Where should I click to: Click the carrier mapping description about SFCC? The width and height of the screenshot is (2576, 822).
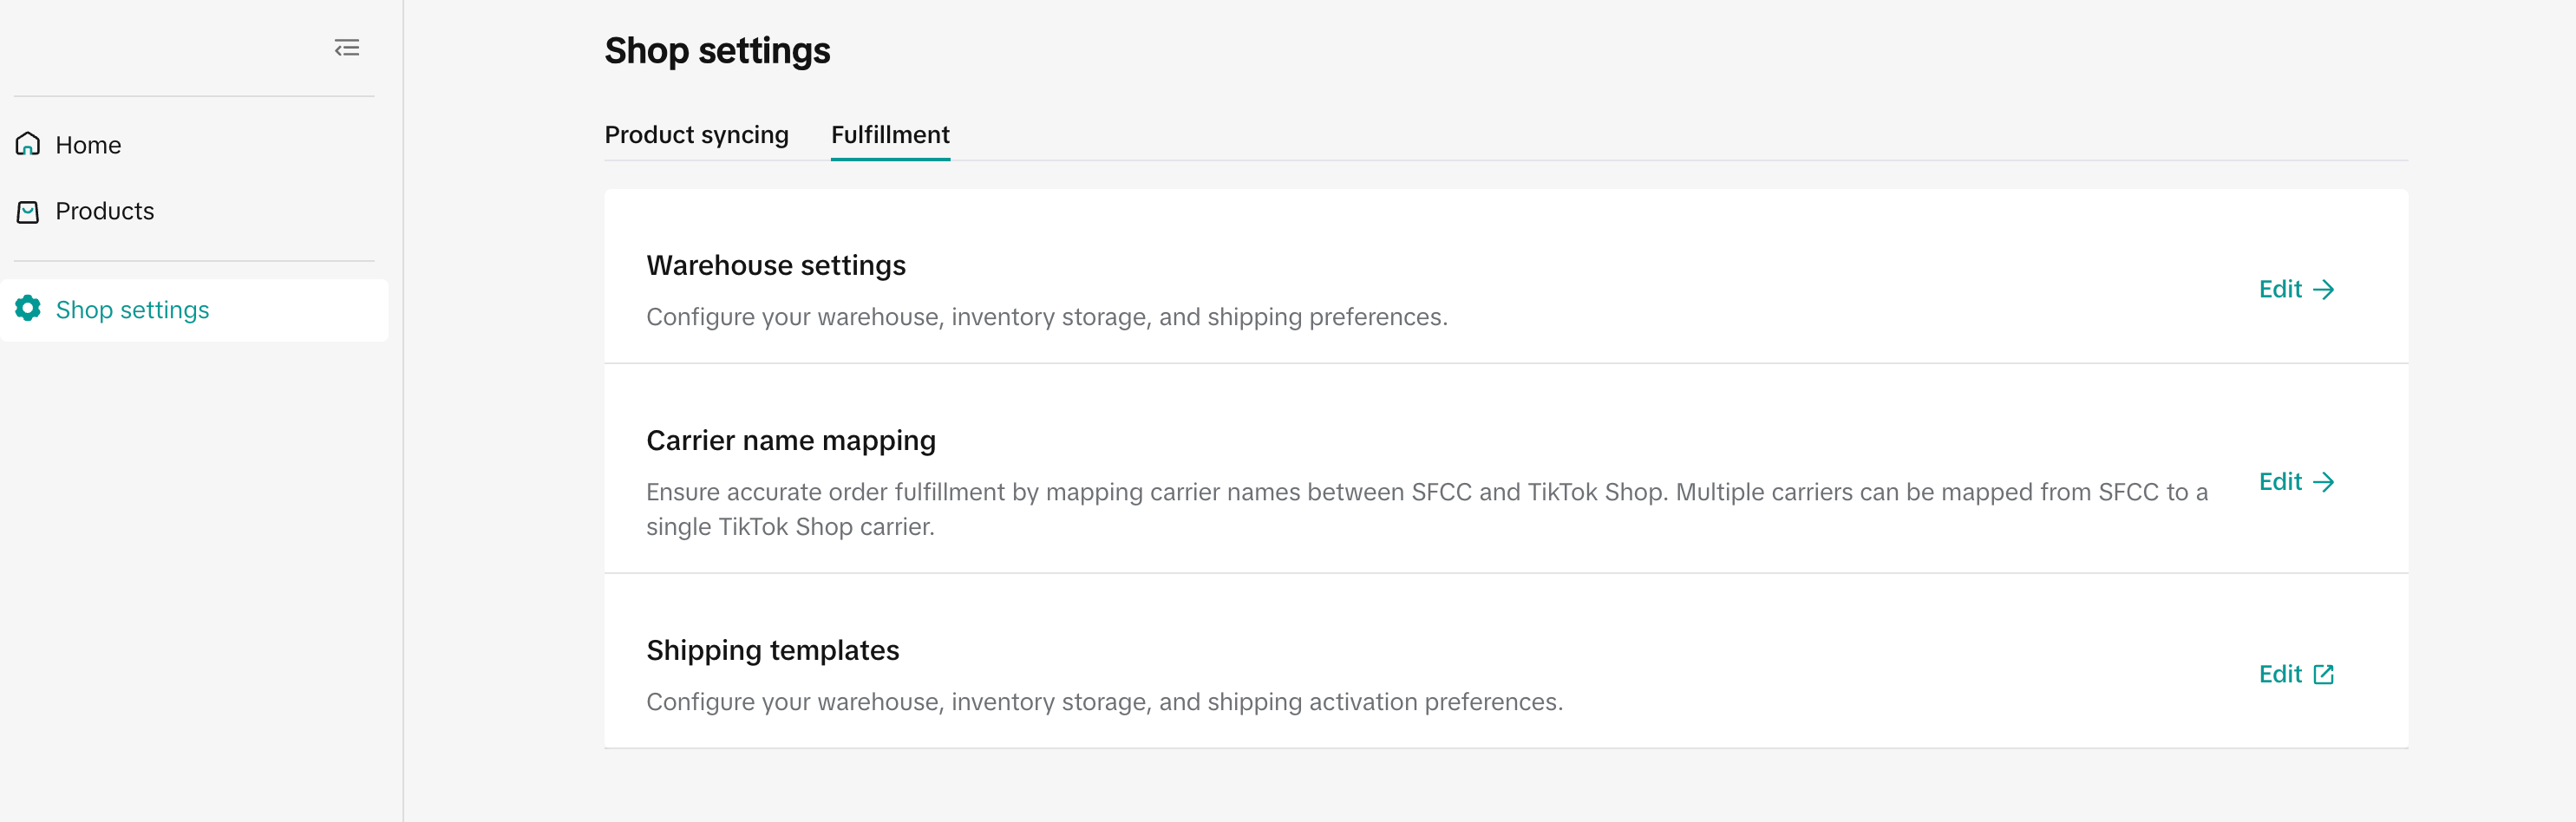[x=1426, y=492]
